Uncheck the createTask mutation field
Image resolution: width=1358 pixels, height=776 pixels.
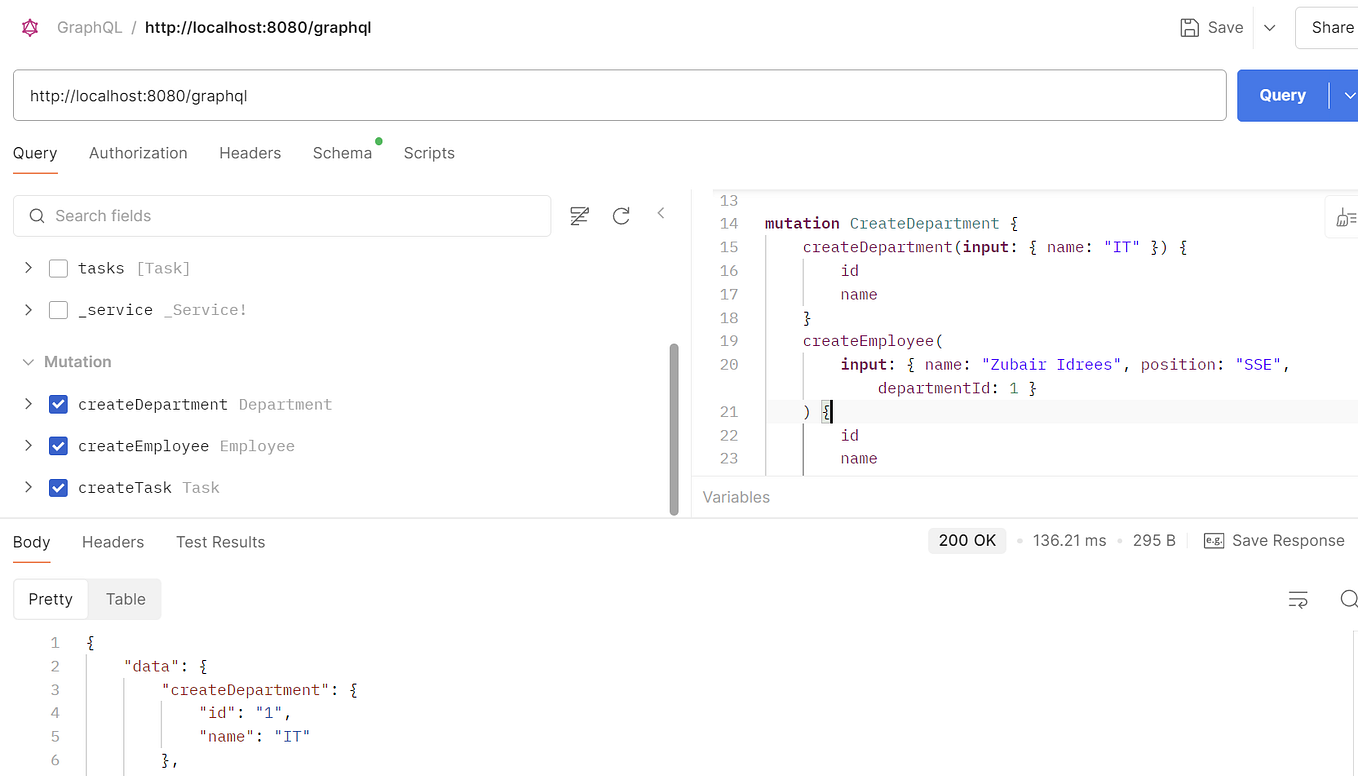click(x=58, y=487)
